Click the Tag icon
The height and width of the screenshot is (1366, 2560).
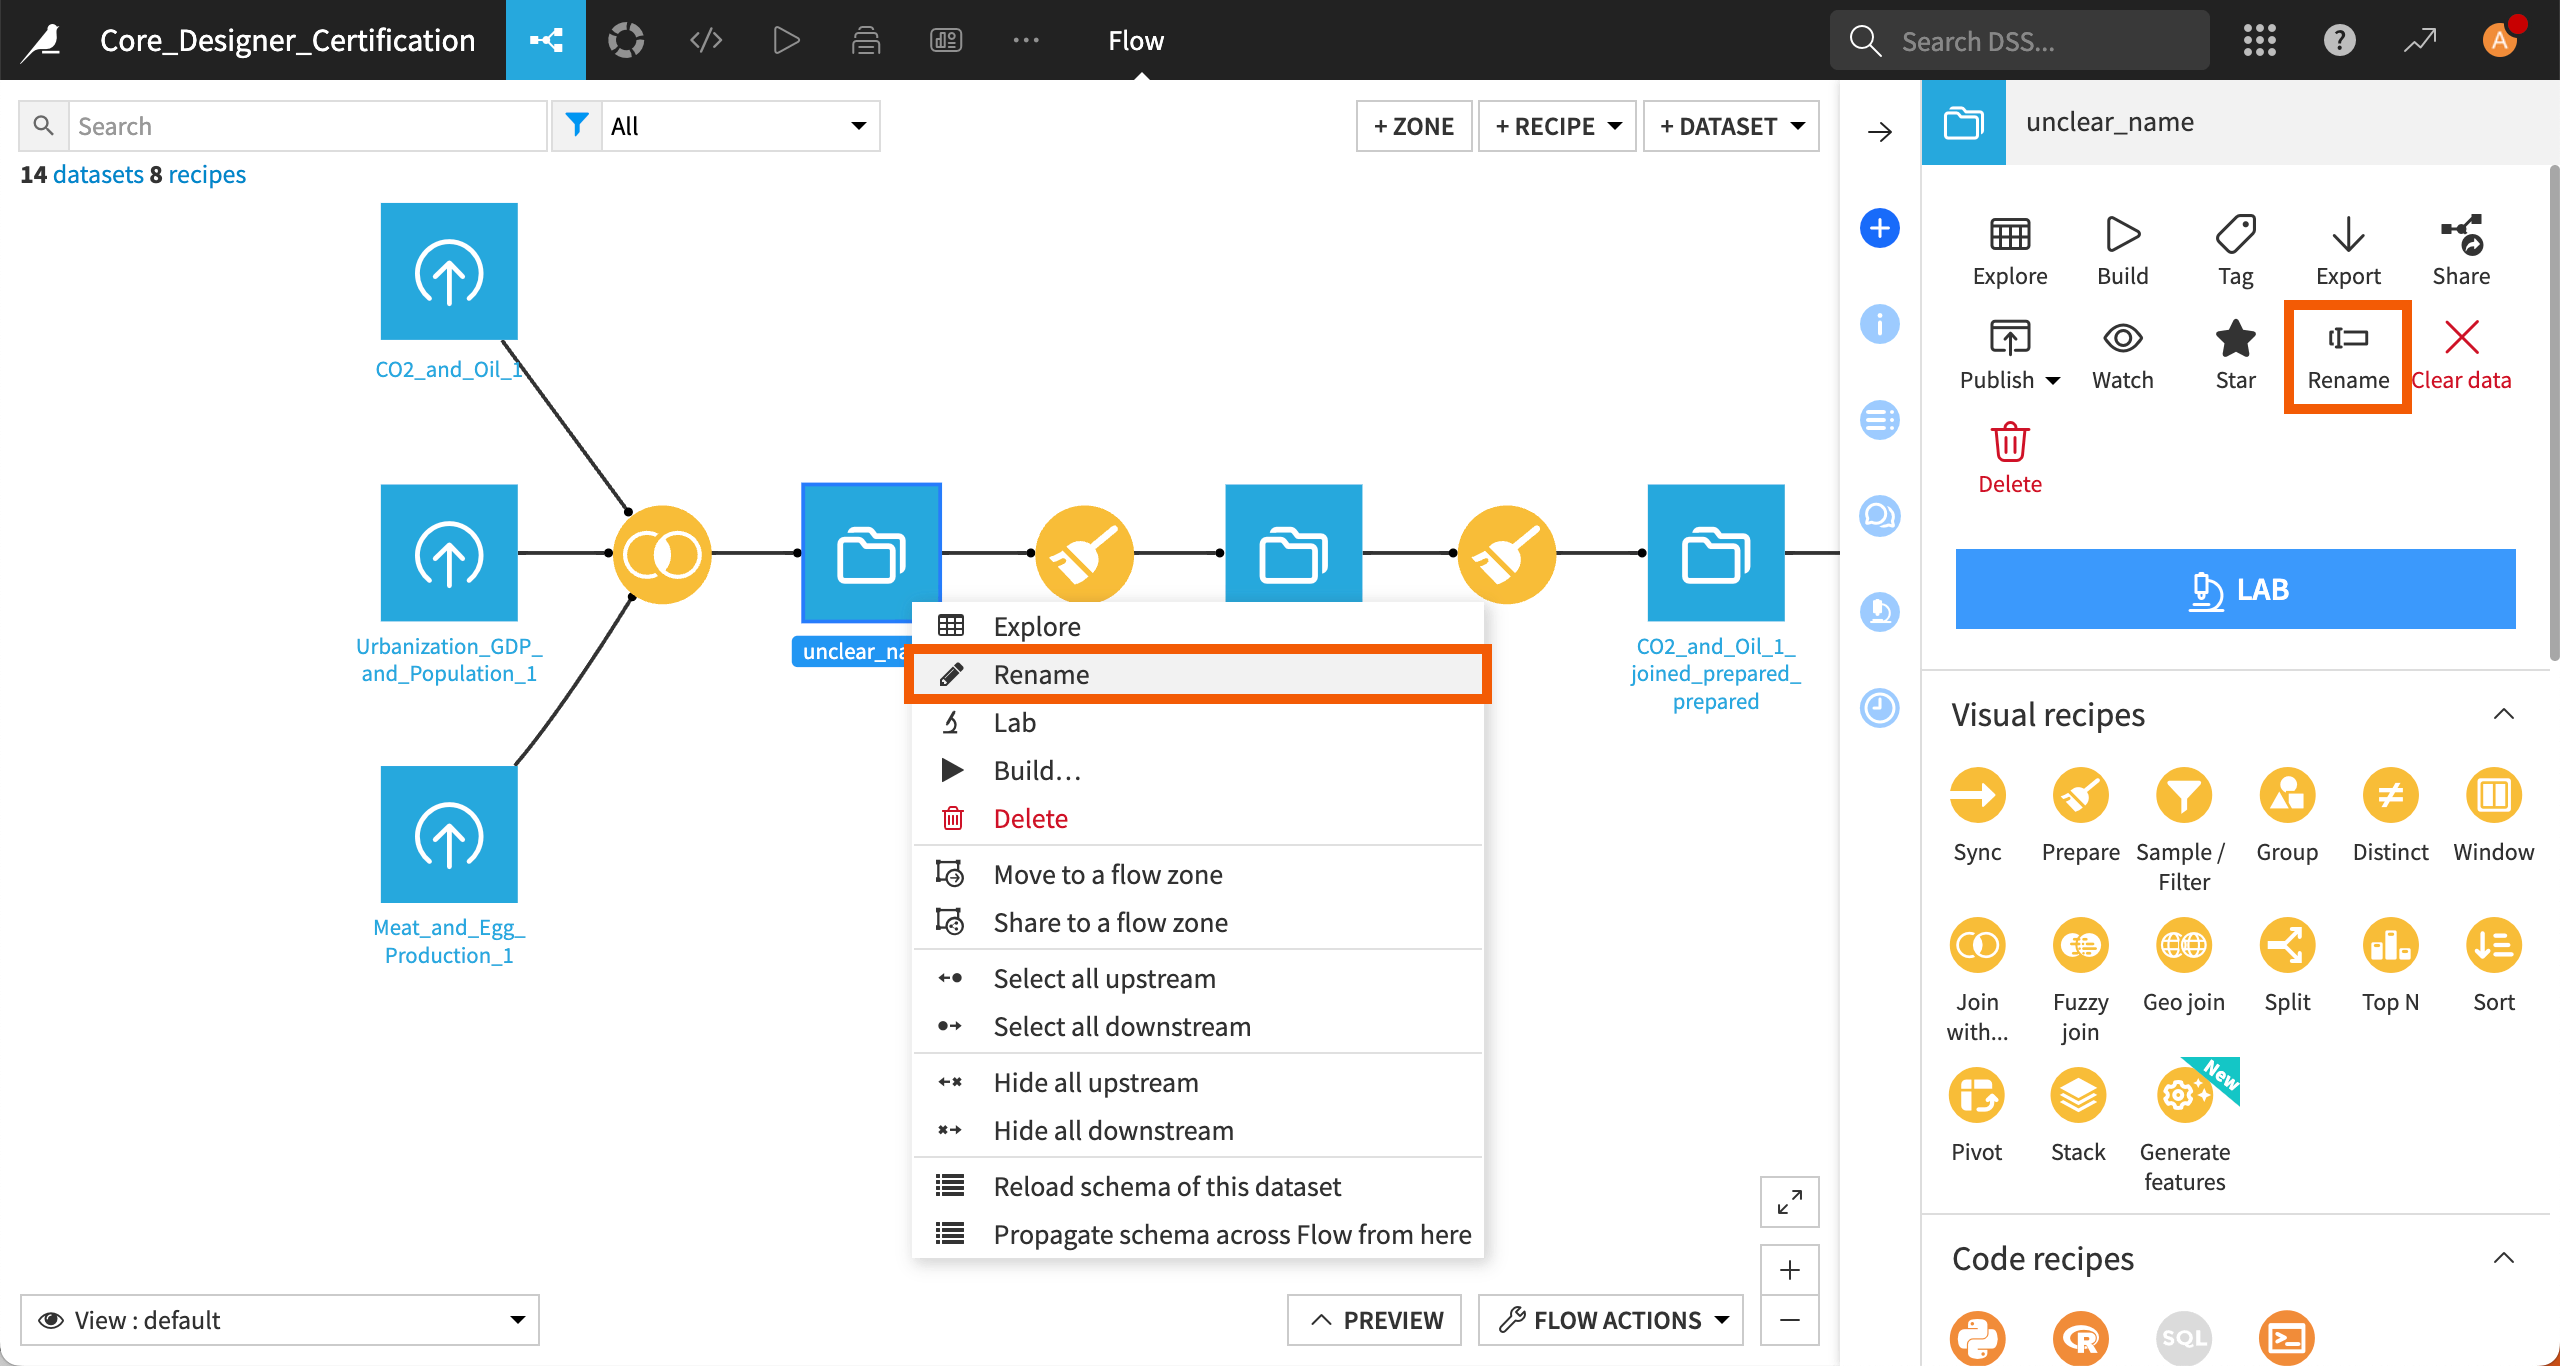tap(2235, 236)
